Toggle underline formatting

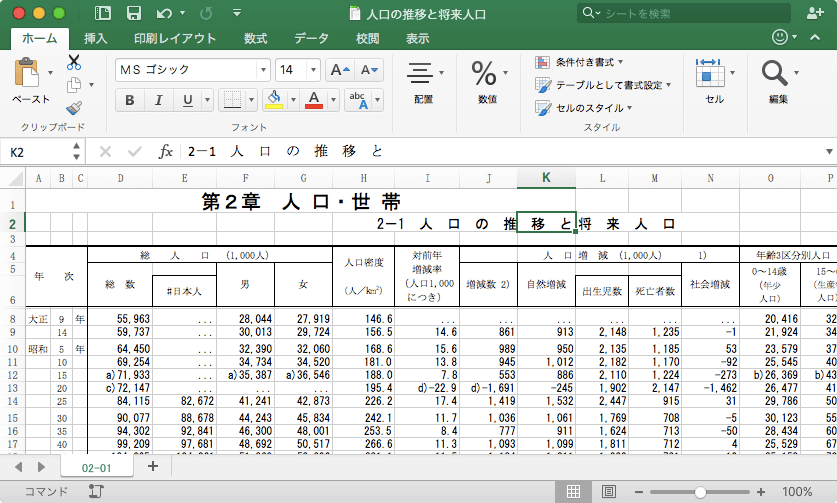[x=187, y=100]
